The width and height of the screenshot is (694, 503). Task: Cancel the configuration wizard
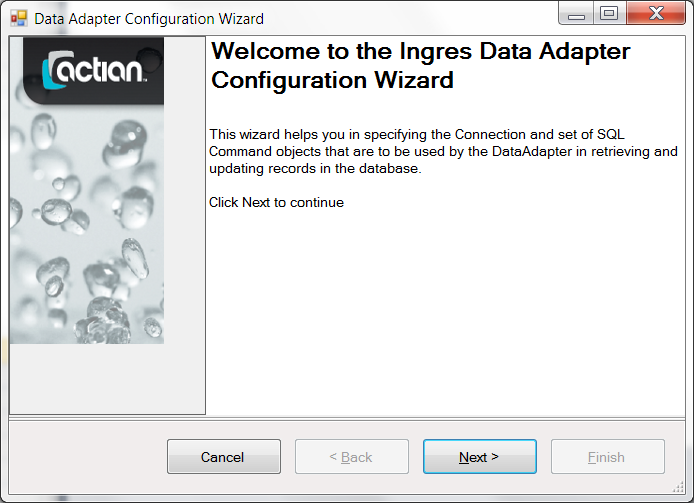coord(223,457)
